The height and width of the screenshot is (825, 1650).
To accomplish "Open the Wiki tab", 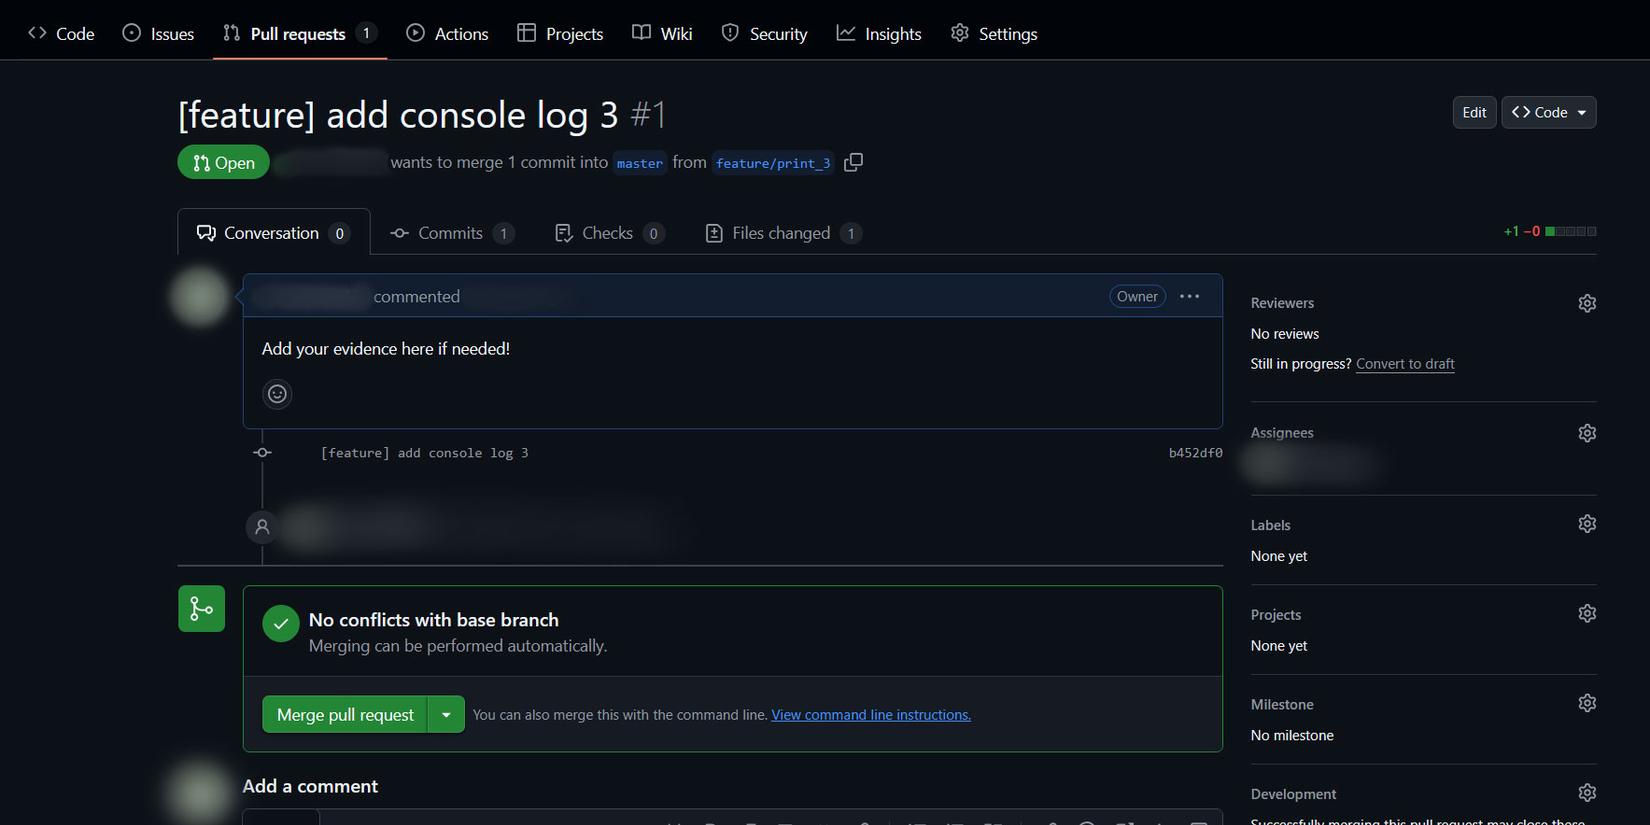I will coord(662,33).
